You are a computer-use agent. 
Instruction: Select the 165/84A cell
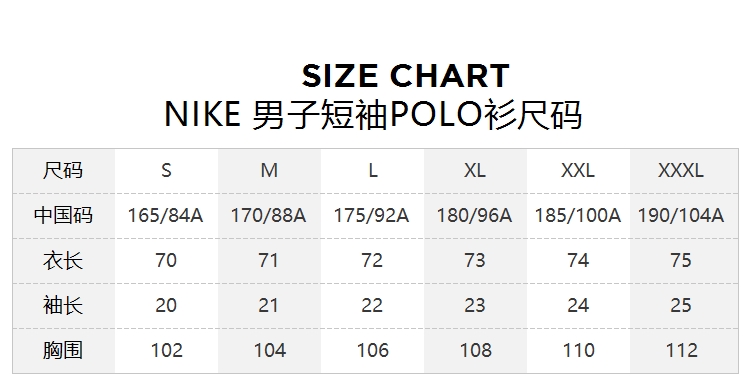[165, 216]
